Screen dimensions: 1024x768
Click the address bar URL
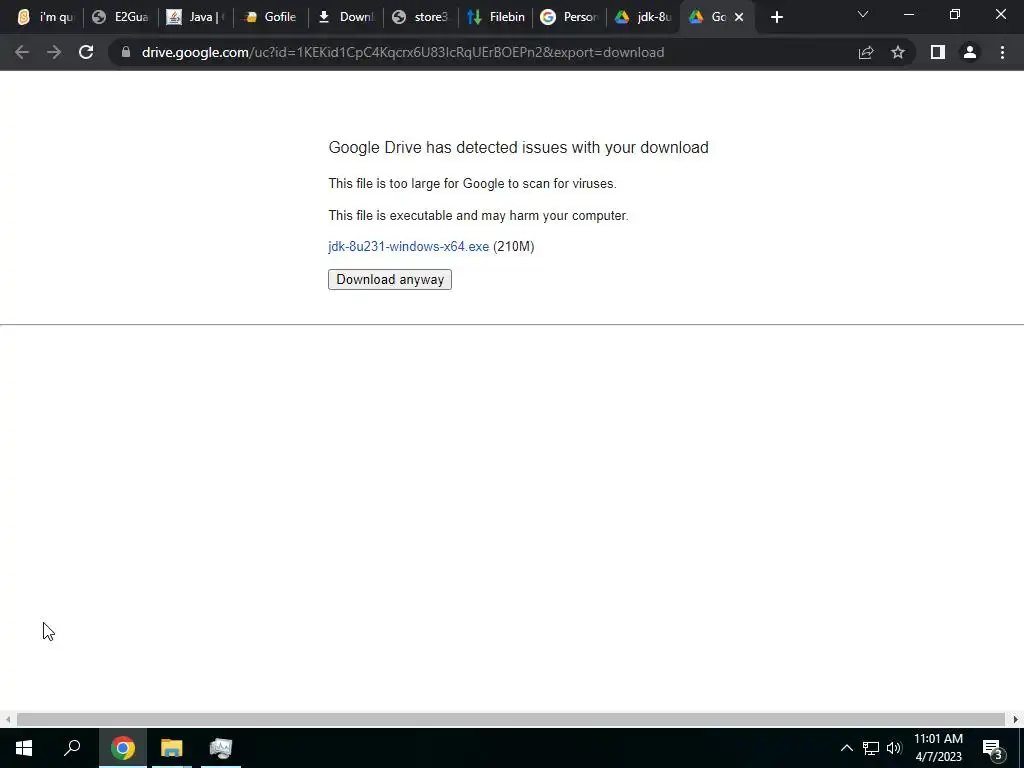point(403,52)
